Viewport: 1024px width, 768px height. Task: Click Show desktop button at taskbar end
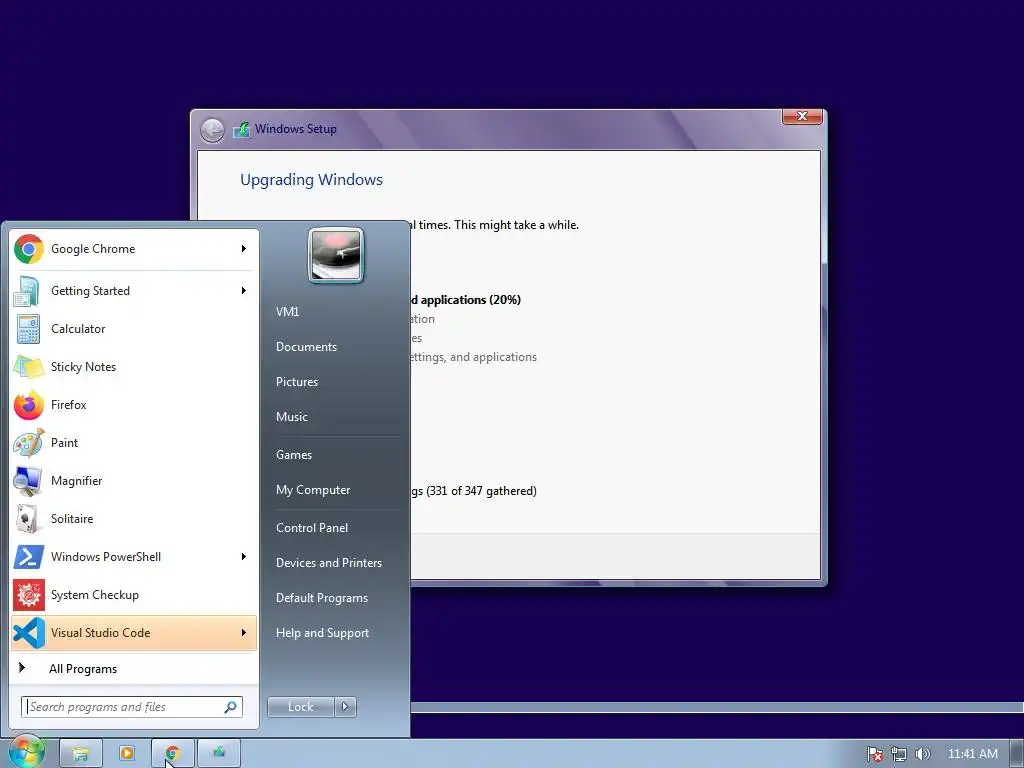pyautogui.click(x=1017, y=754)
